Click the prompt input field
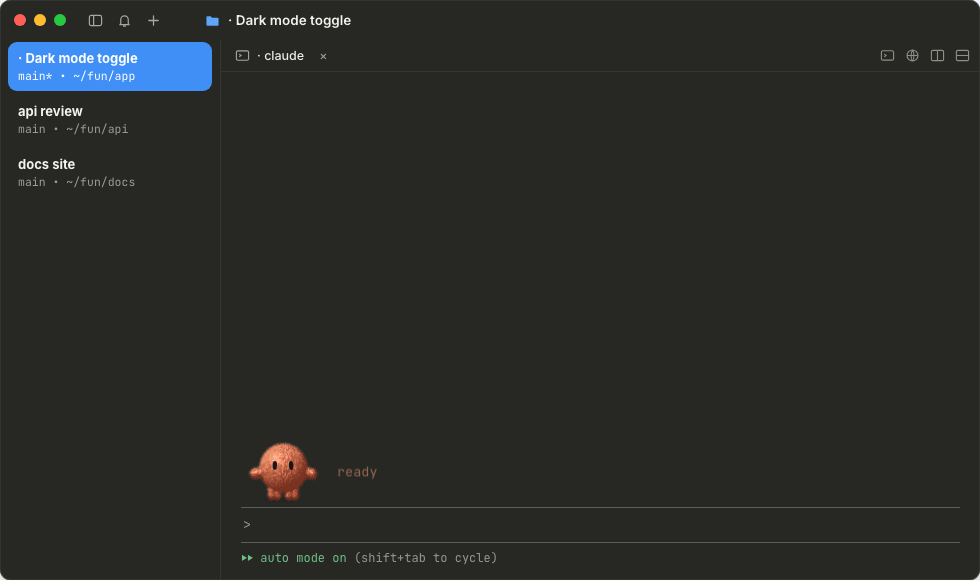The height and width of the screenshot is (581, 980). click(x=600, y=525)
